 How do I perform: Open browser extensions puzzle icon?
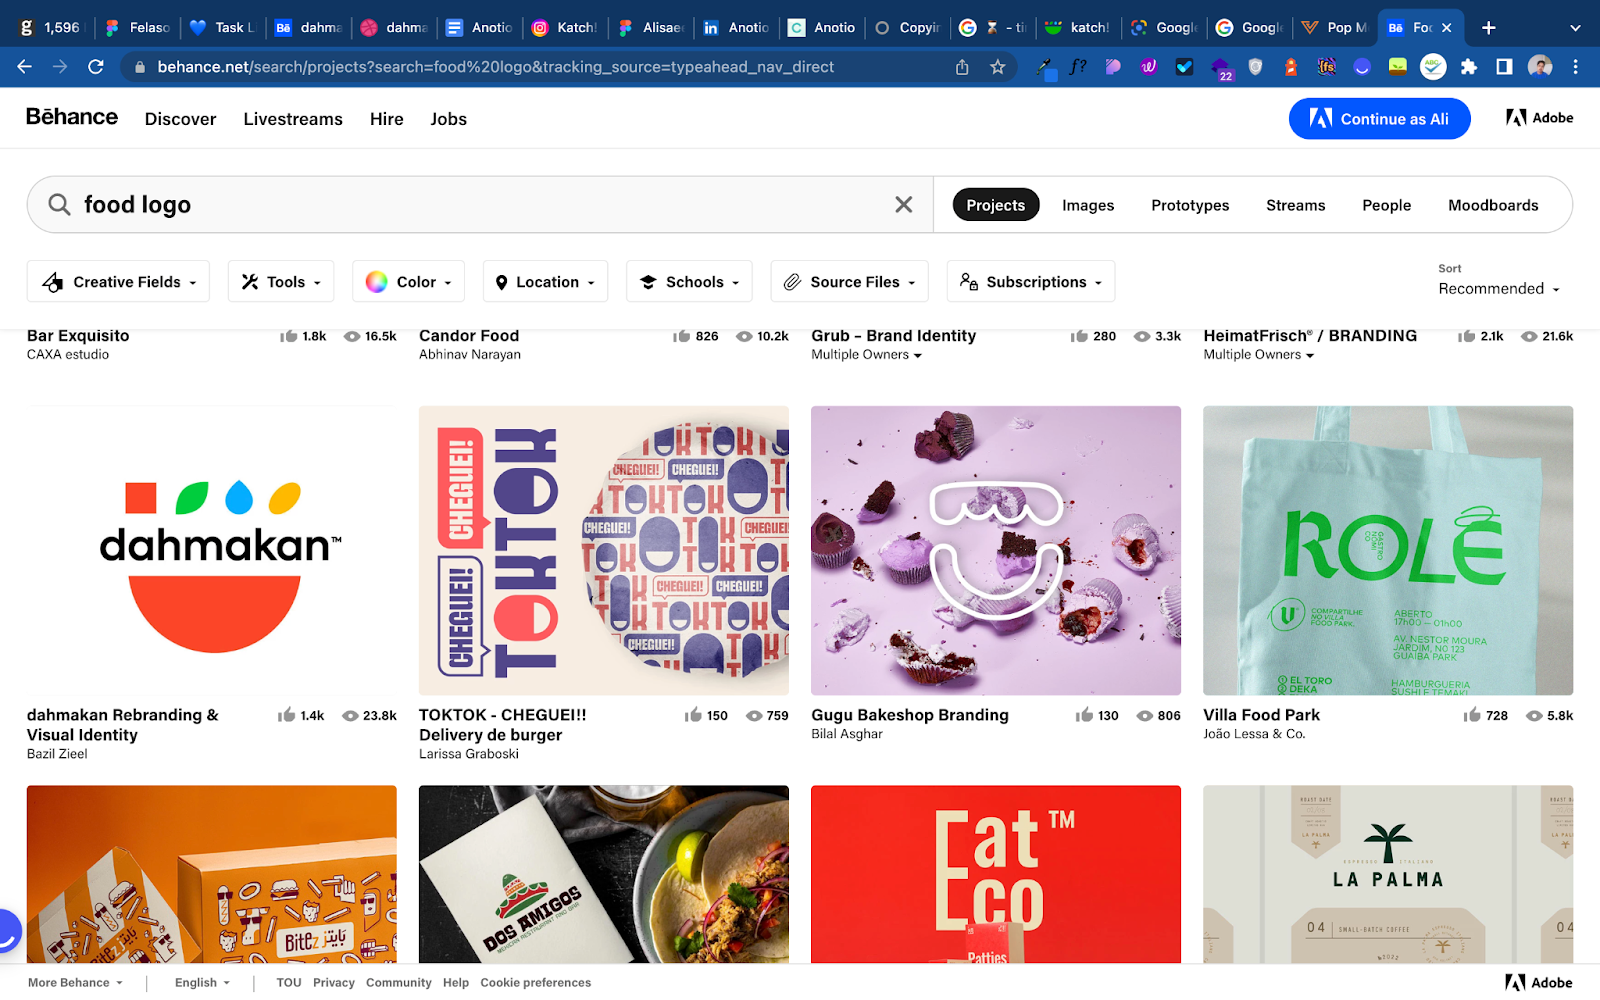click(1468, 67)
